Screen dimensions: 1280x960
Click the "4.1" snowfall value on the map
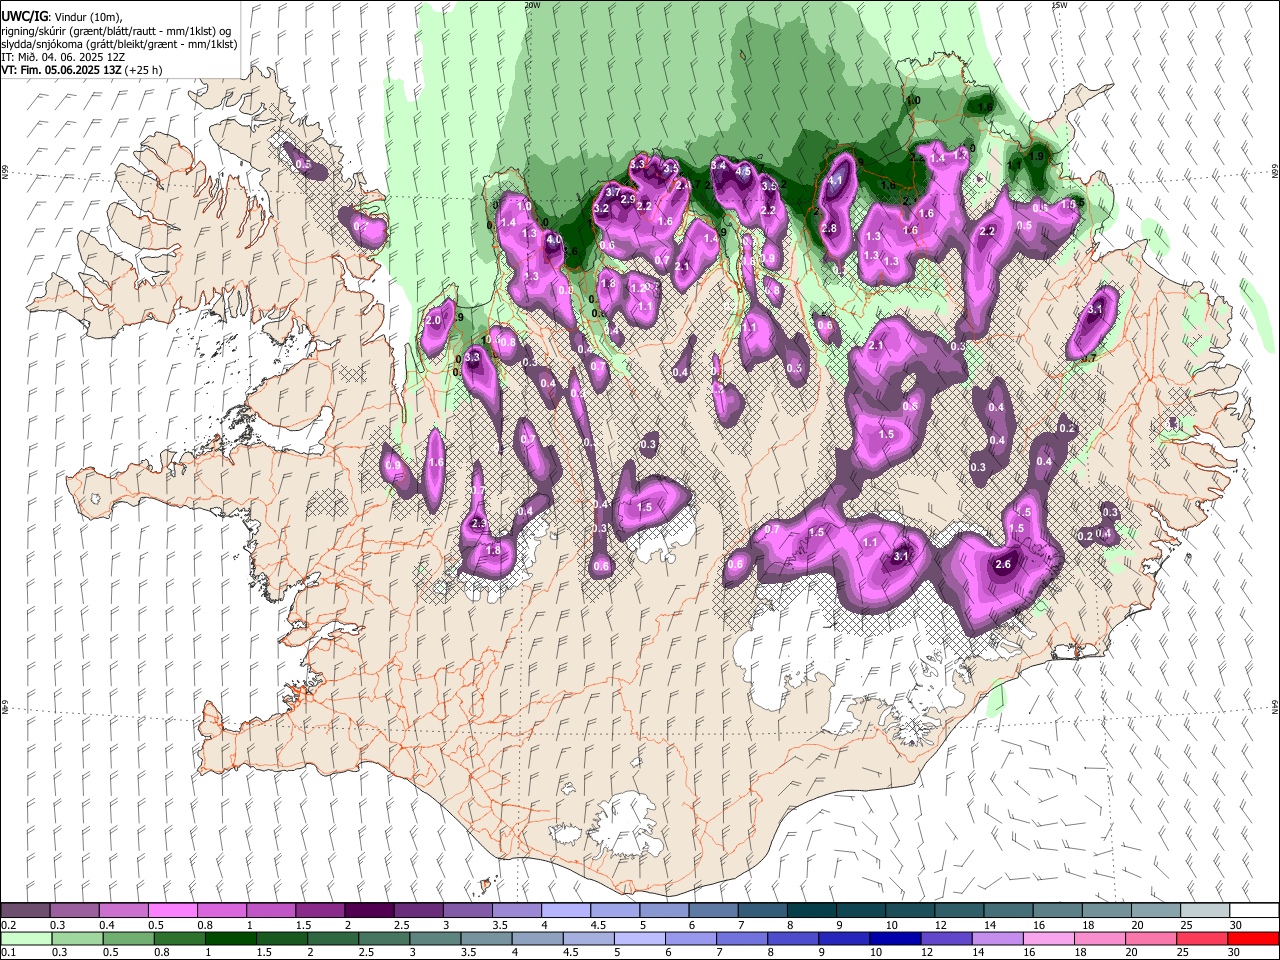(x=836, y=181)
